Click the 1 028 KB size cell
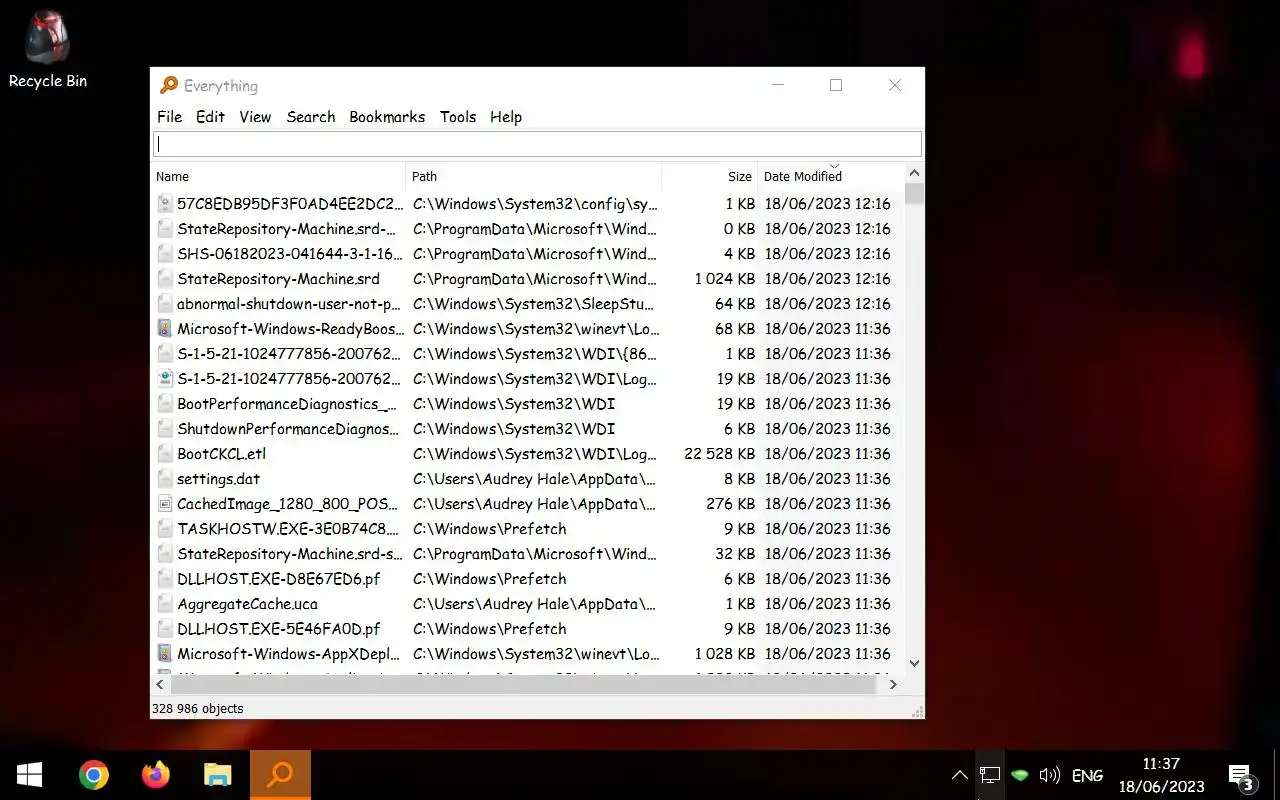This screenshot has height=800, width=1280. coord(725,654)
